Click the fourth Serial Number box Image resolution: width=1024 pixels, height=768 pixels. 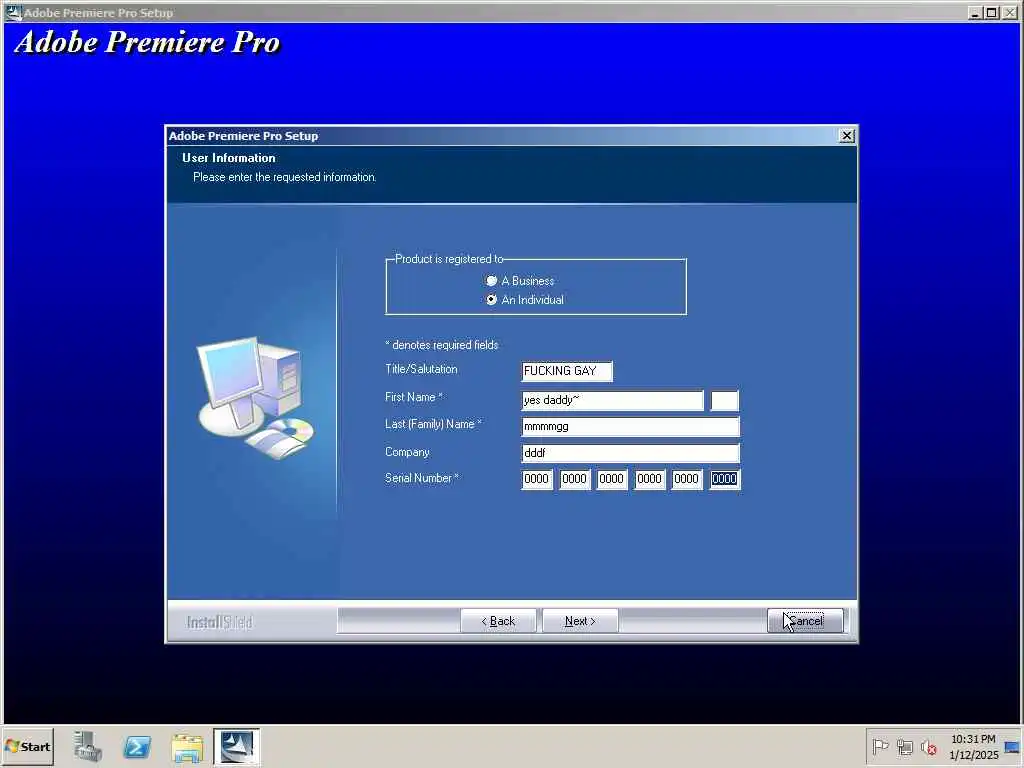pyautogui.click(x=649, y=479)
